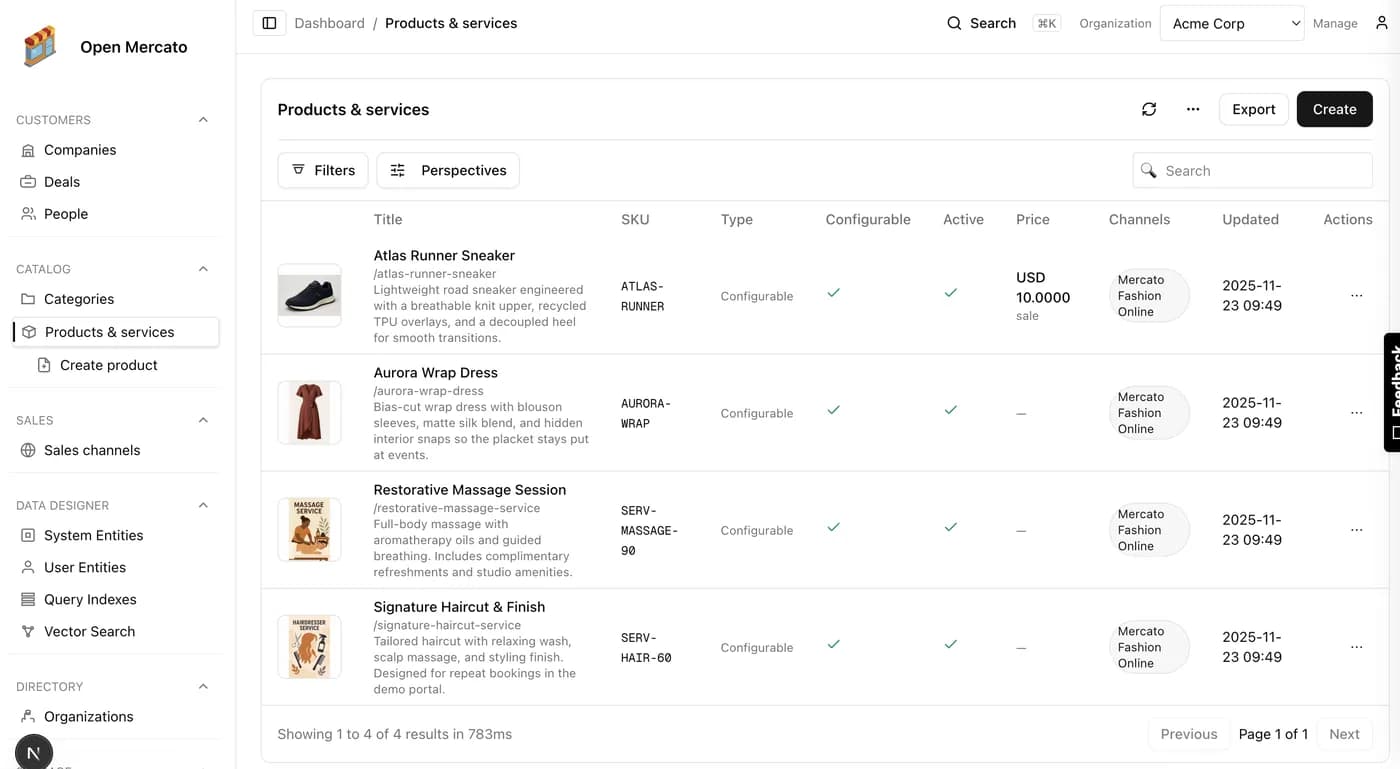Click the Export button

pyautogui.click(x=1253, y=109)
